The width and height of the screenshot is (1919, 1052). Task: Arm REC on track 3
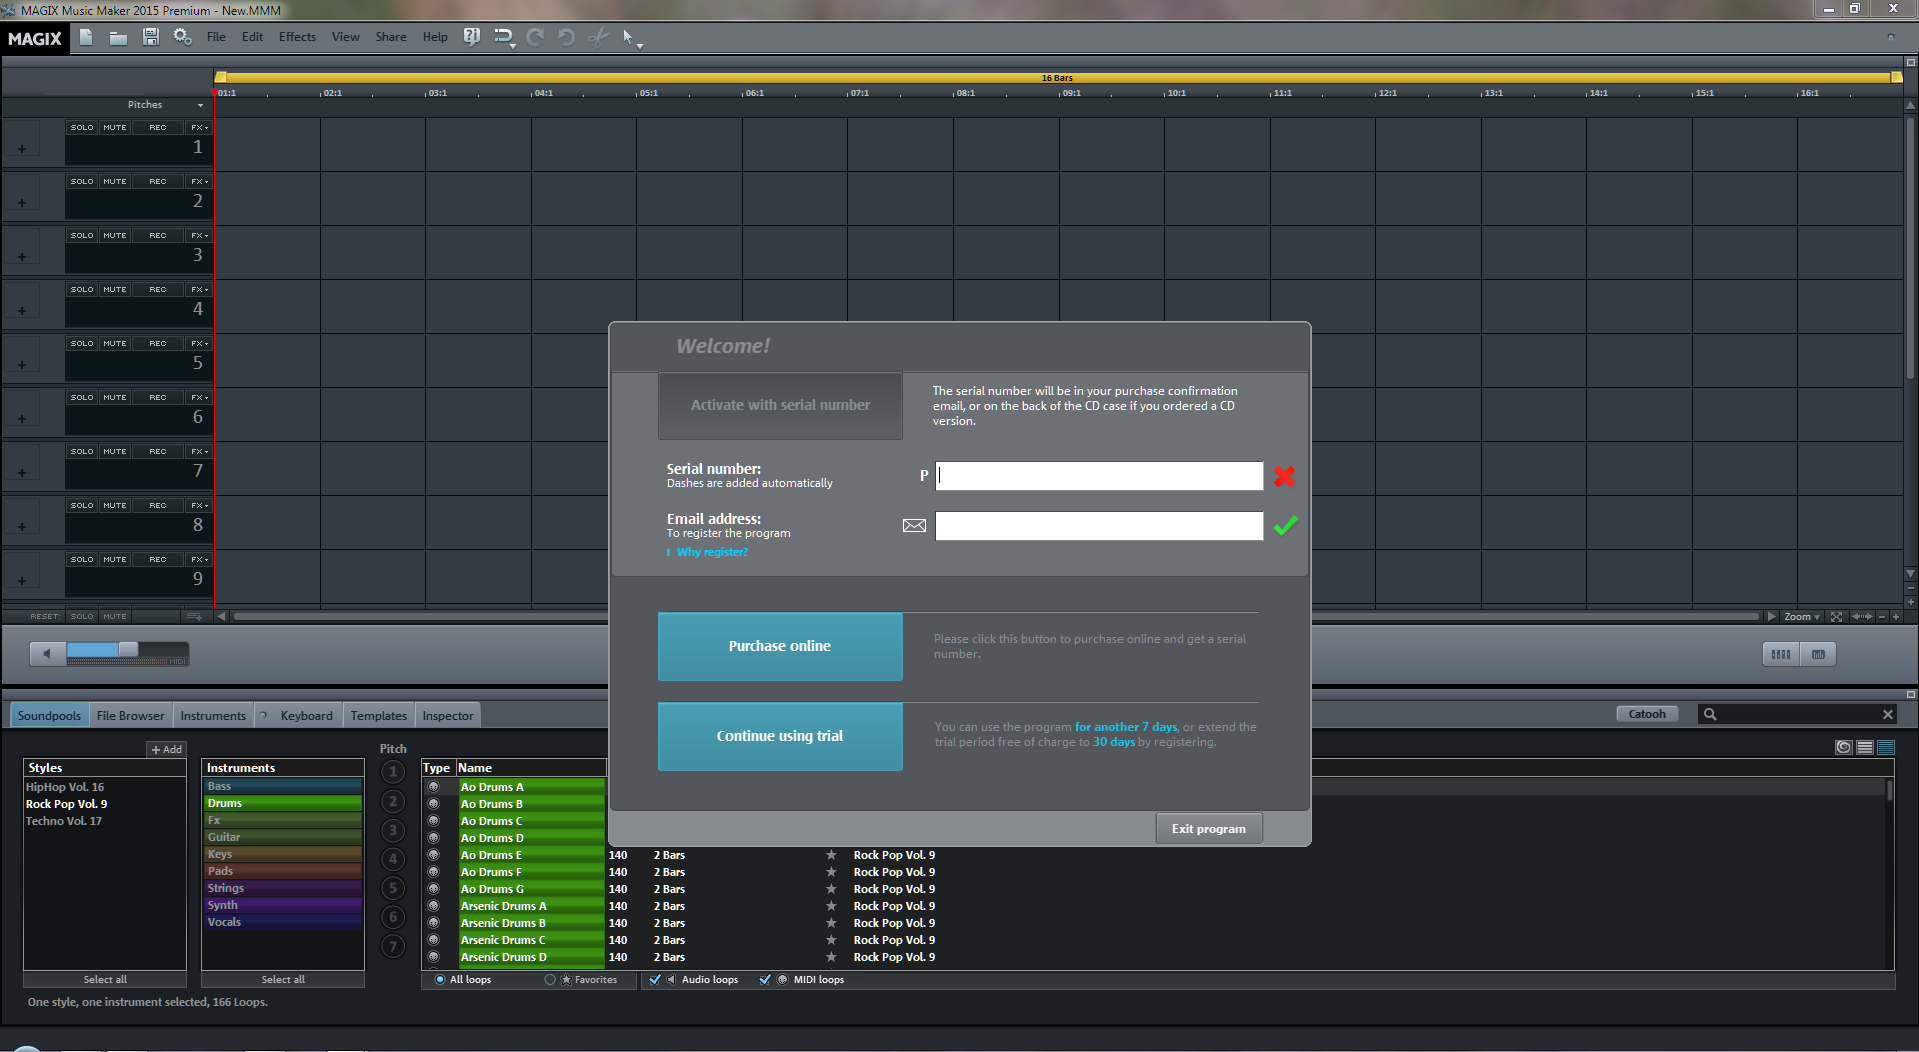pos(158,235)
